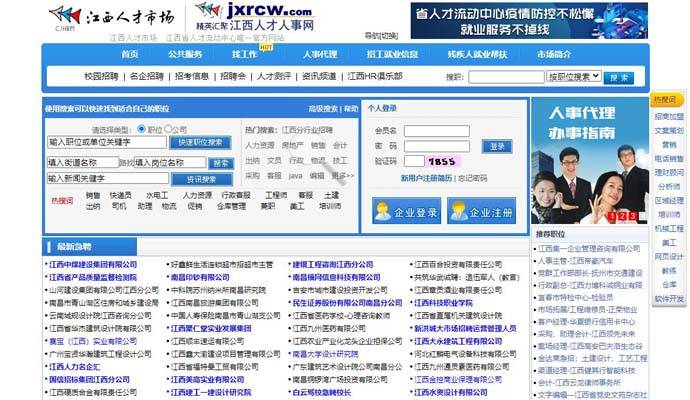Open the 名企招聘 sub-nav link
Screen dimensions: 690x400
147,76
